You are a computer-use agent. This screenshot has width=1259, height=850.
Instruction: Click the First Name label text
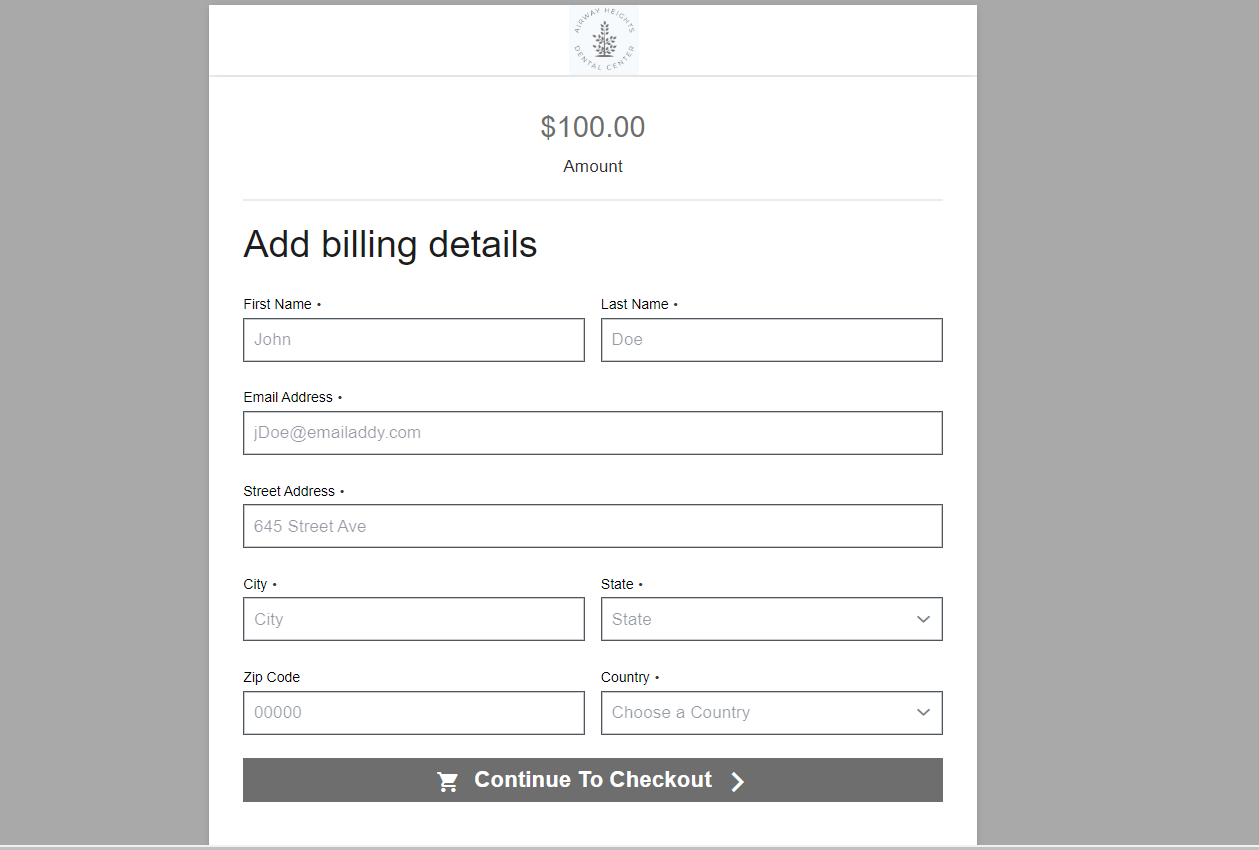[x=278, y=304]
